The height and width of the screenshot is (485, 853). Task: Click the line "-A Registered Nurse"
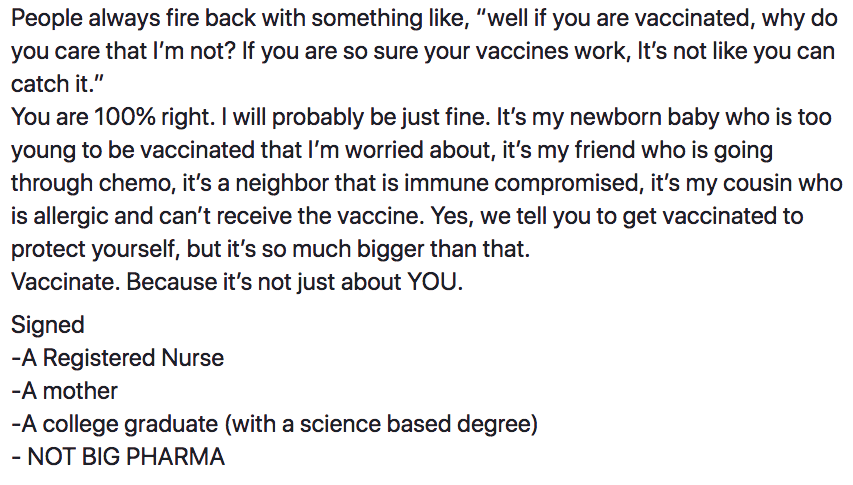click(x=118, y=358)
